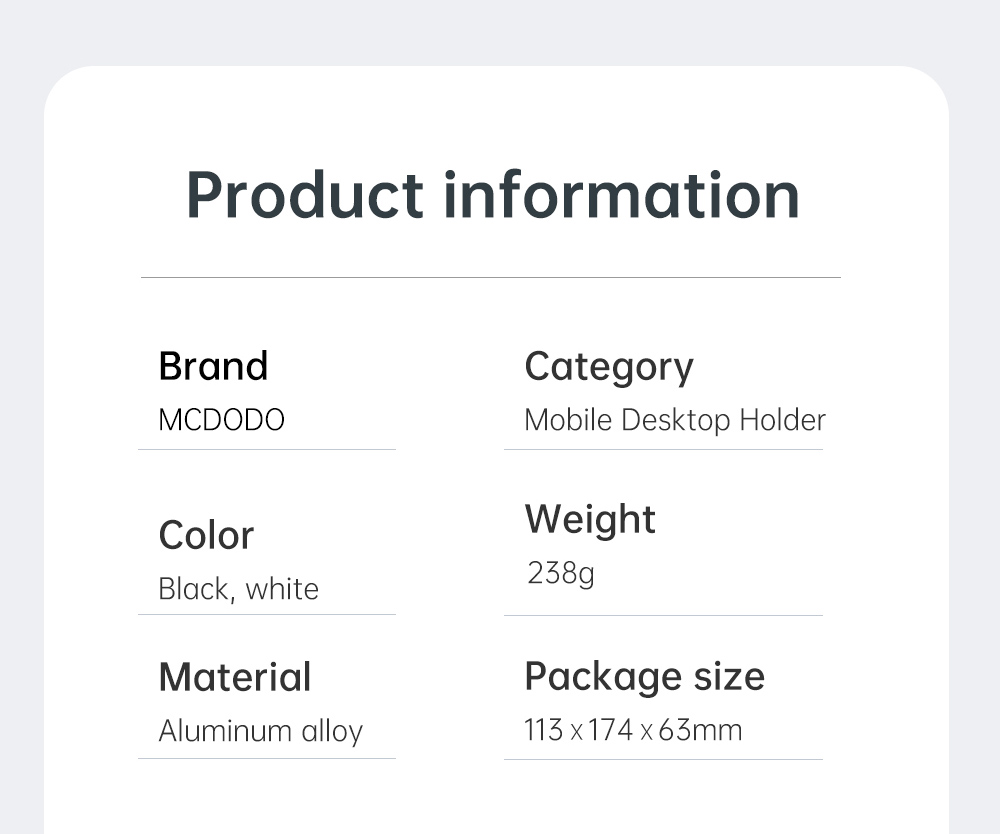Click the Mobile Desktop Holder text
The width and height of the screenshot is (1000, 834).
click(675, 421)
